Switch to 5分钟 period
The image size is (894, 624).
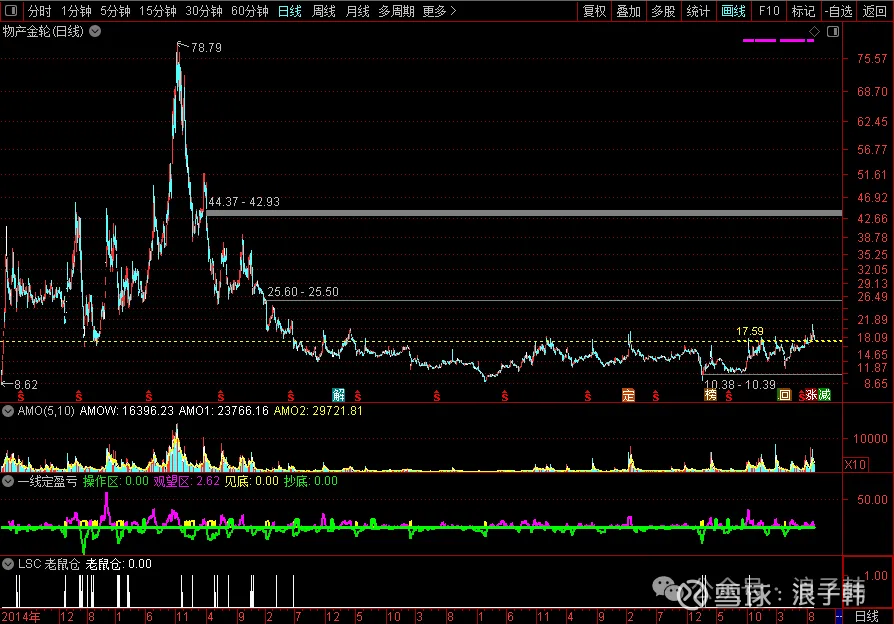click(x=115, y=11)
